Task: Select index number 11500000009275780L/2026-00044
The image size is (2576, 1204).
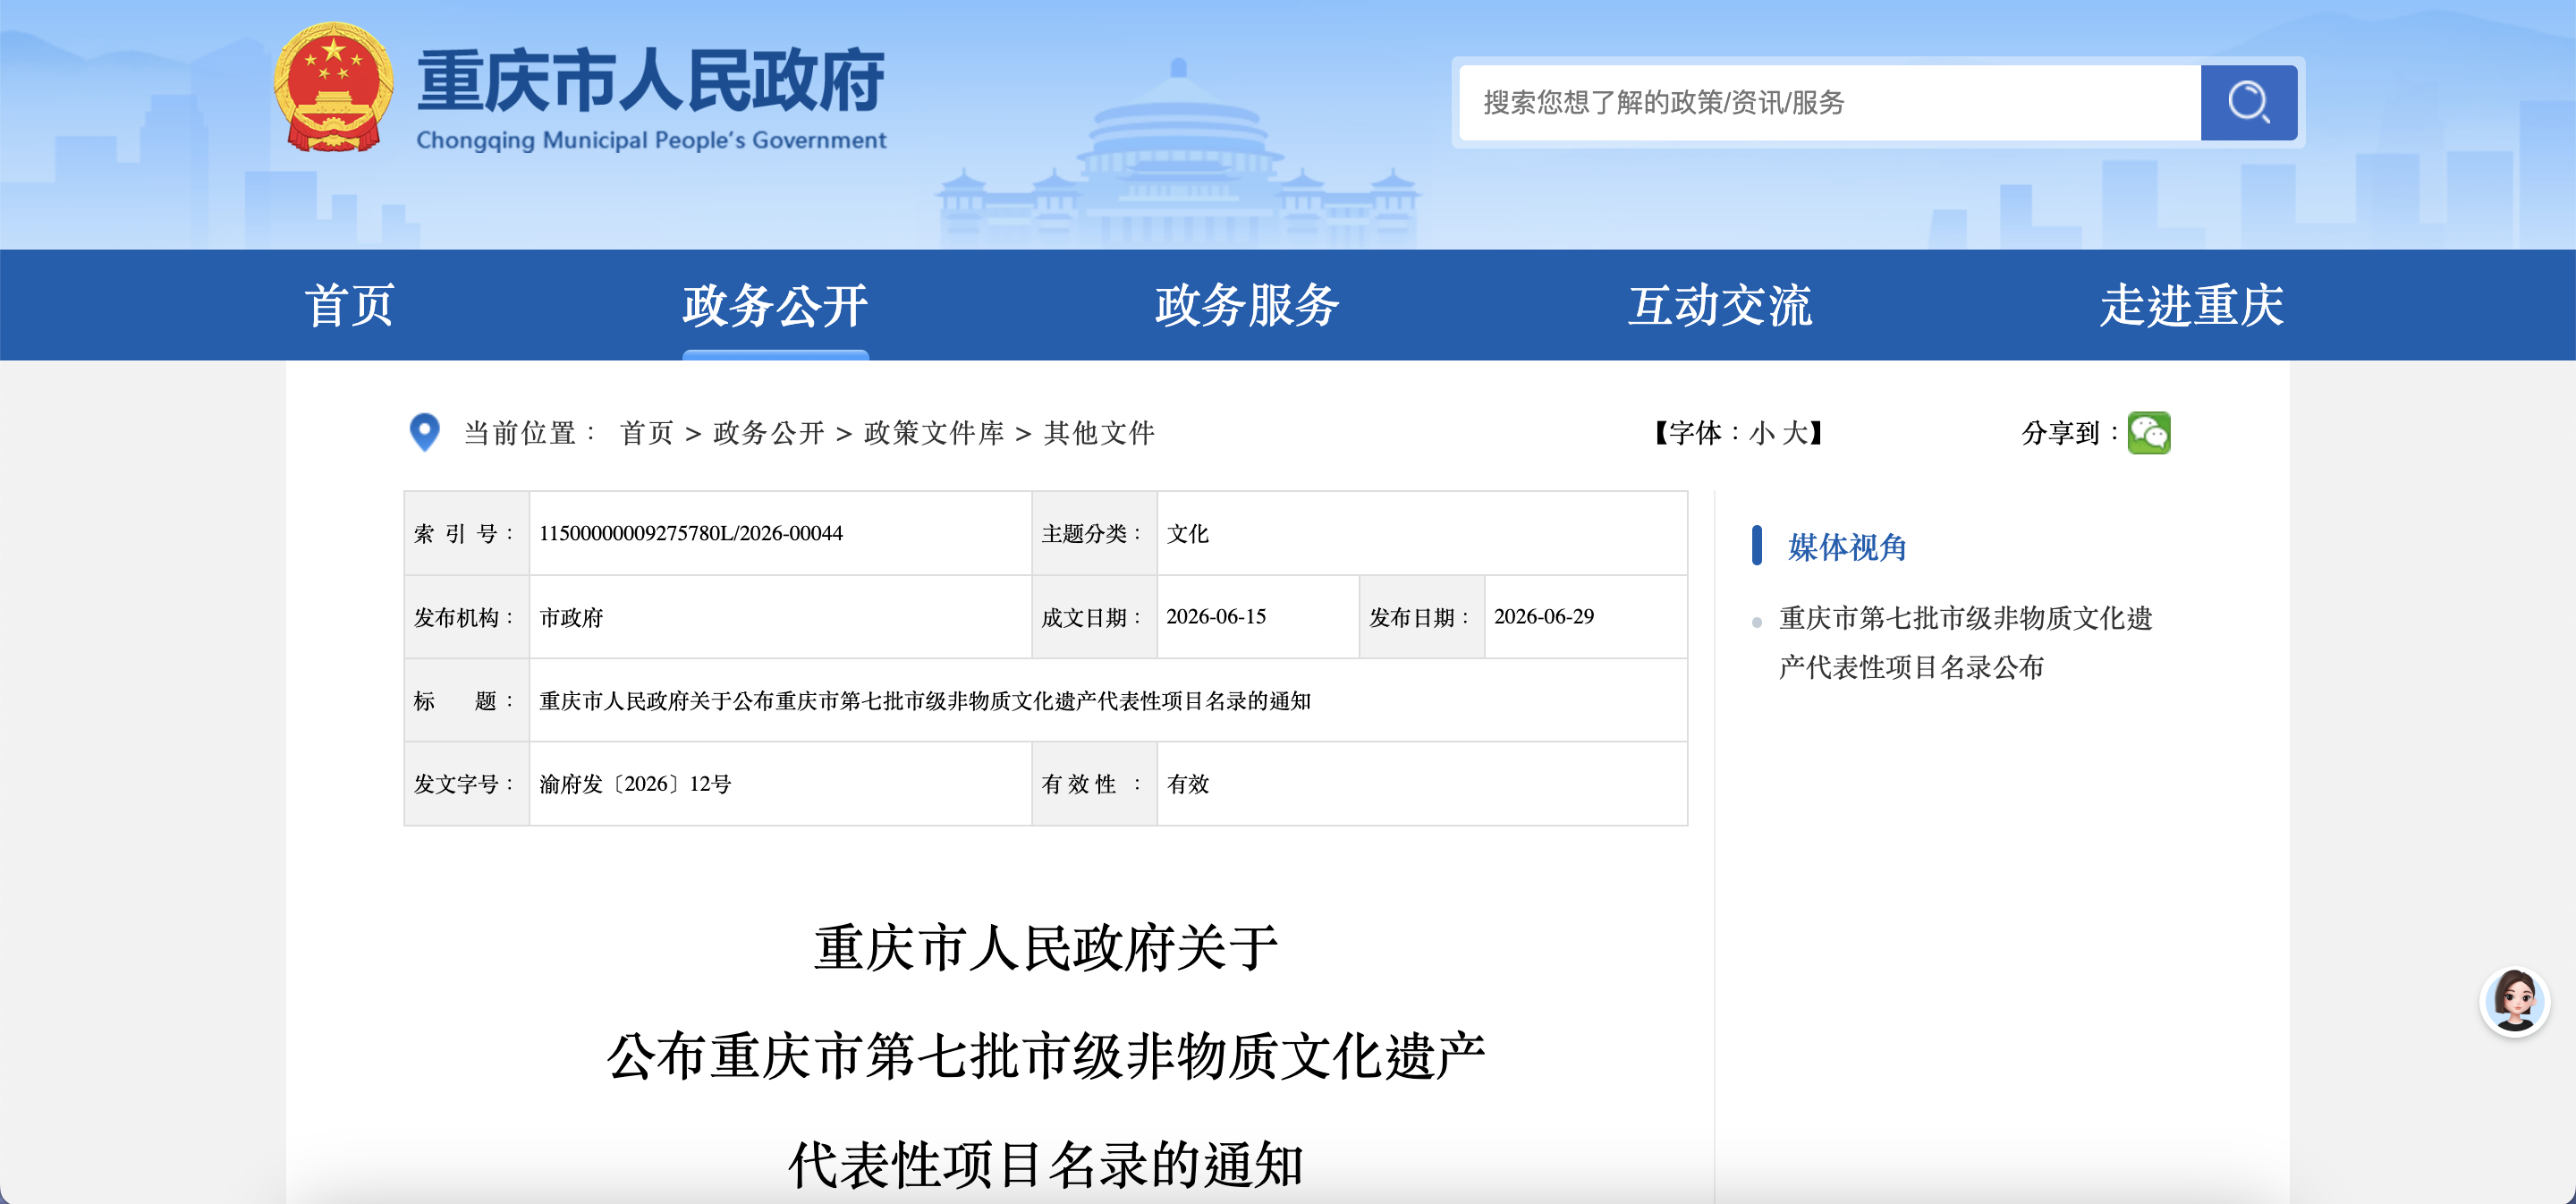Action: click(x=691, y=533)
